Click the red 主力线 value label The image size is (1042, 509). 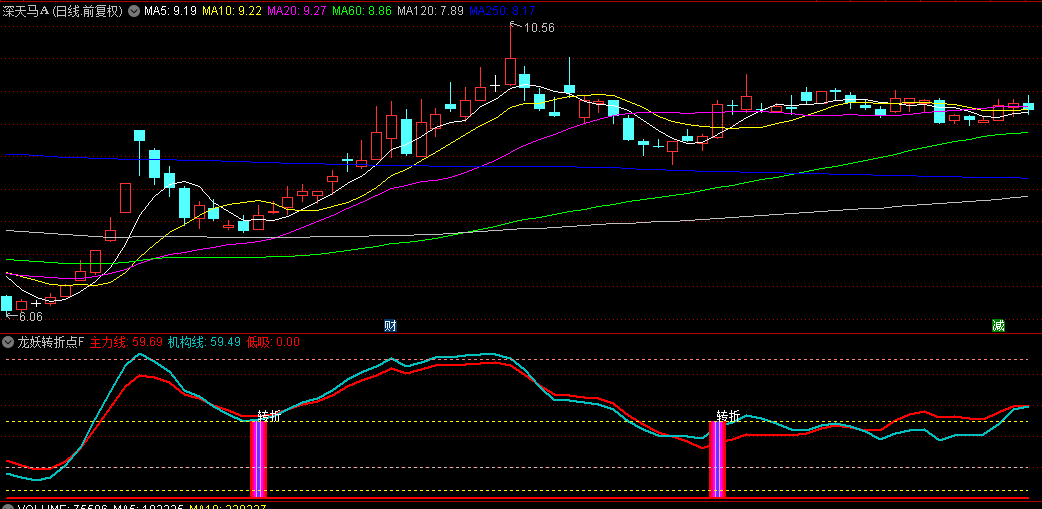126,342
